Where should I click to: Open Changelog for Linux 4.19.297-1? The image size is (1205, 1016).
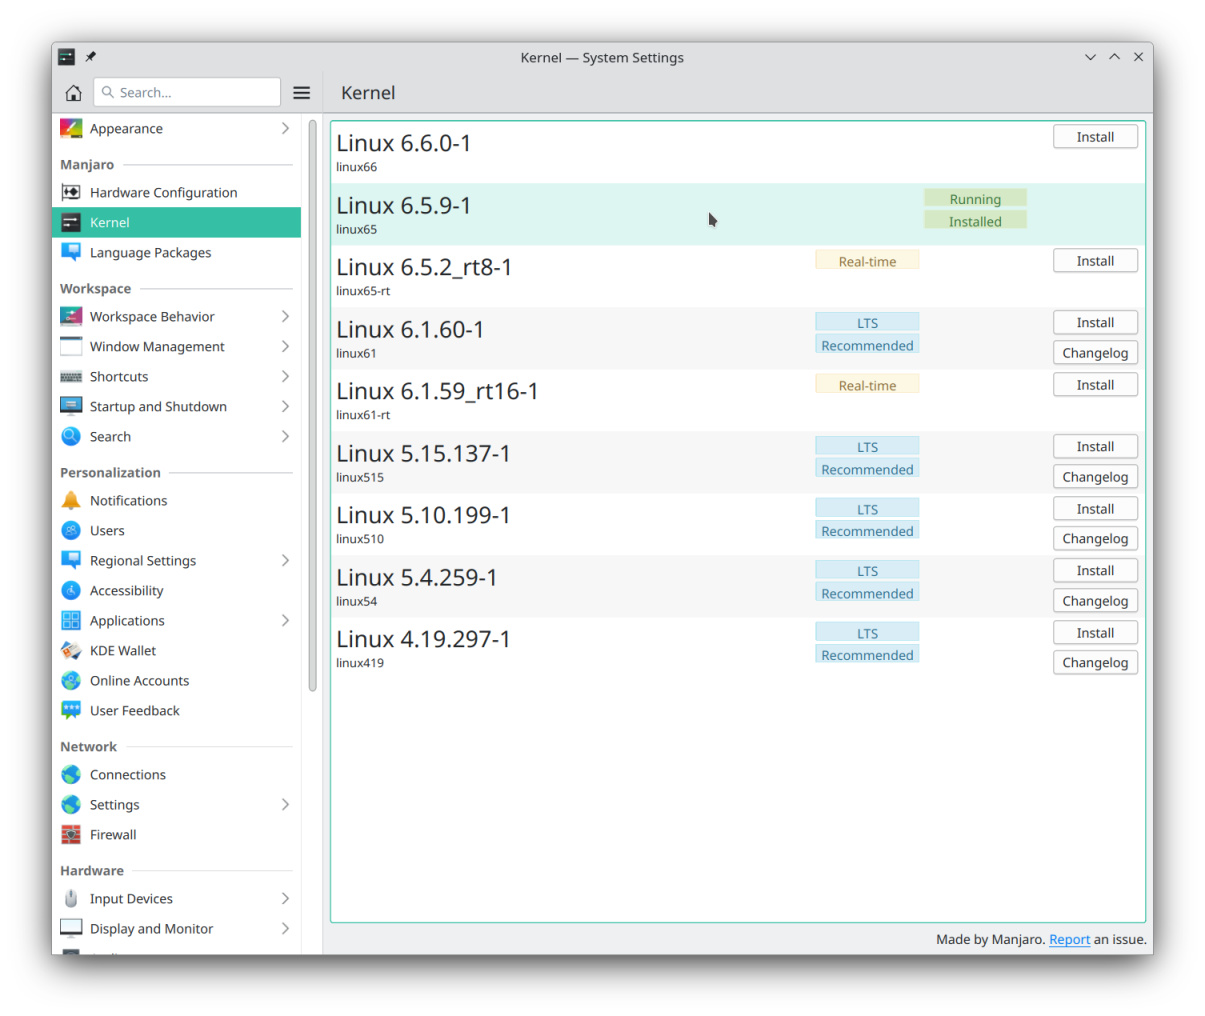coord(1095,663)
